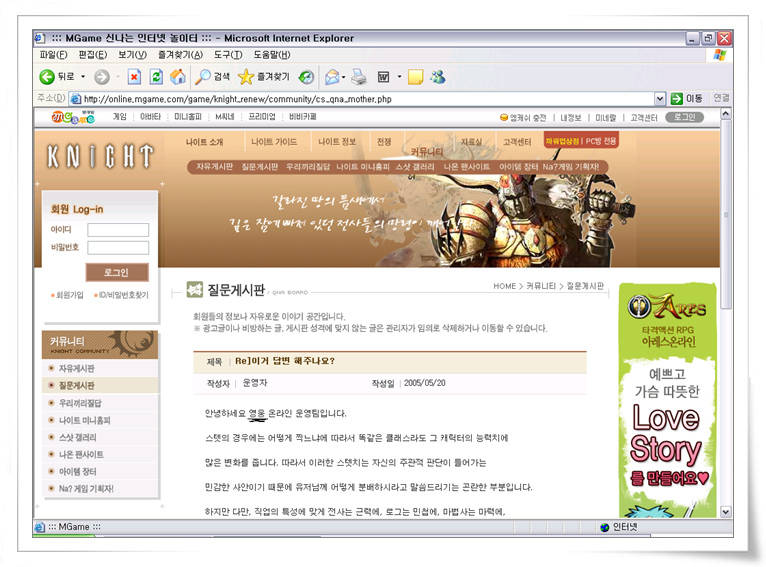Viewport: 766px width, 567px height.
Task: Open Search with the magnifier icon
Action: tap(203, 77)
